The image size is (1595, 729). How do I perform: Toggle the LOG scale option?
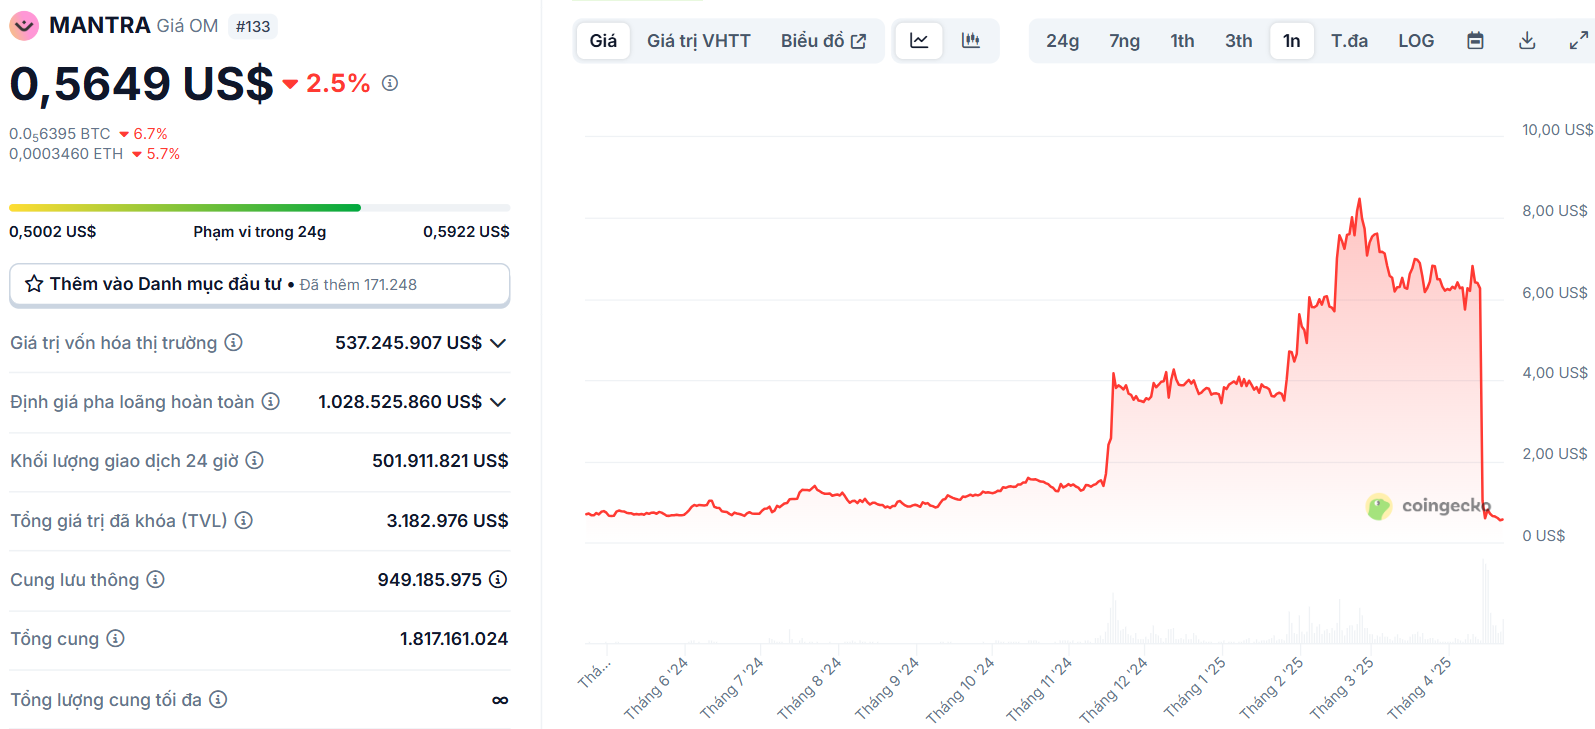[x=1416, y=41]
